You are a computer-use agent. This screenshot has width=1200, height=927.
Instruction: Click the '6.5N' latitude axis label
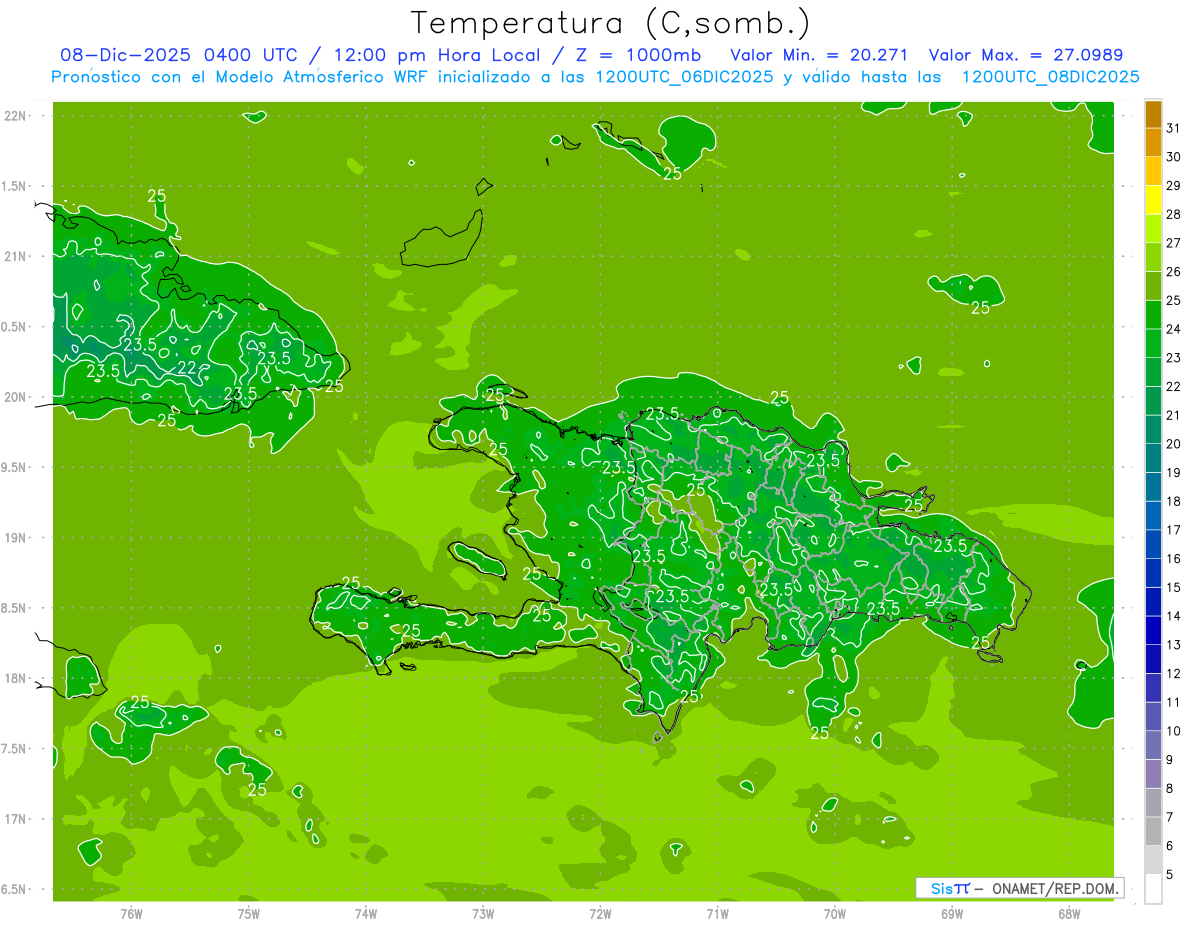coord(13,889)
